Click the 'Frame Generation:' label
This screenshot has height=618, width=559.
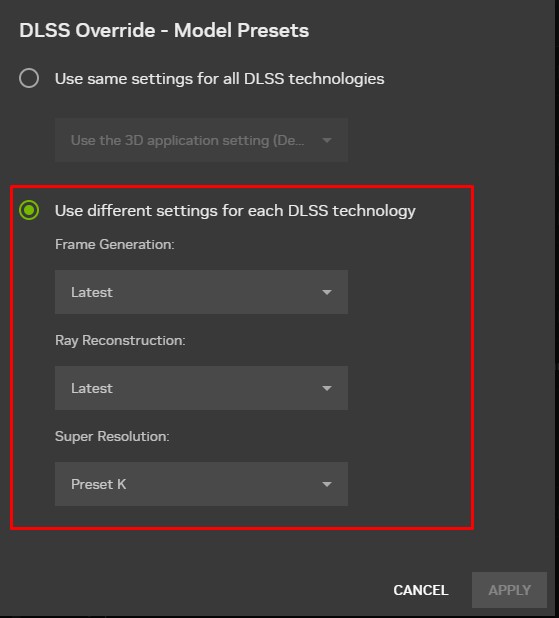(115, 244)
